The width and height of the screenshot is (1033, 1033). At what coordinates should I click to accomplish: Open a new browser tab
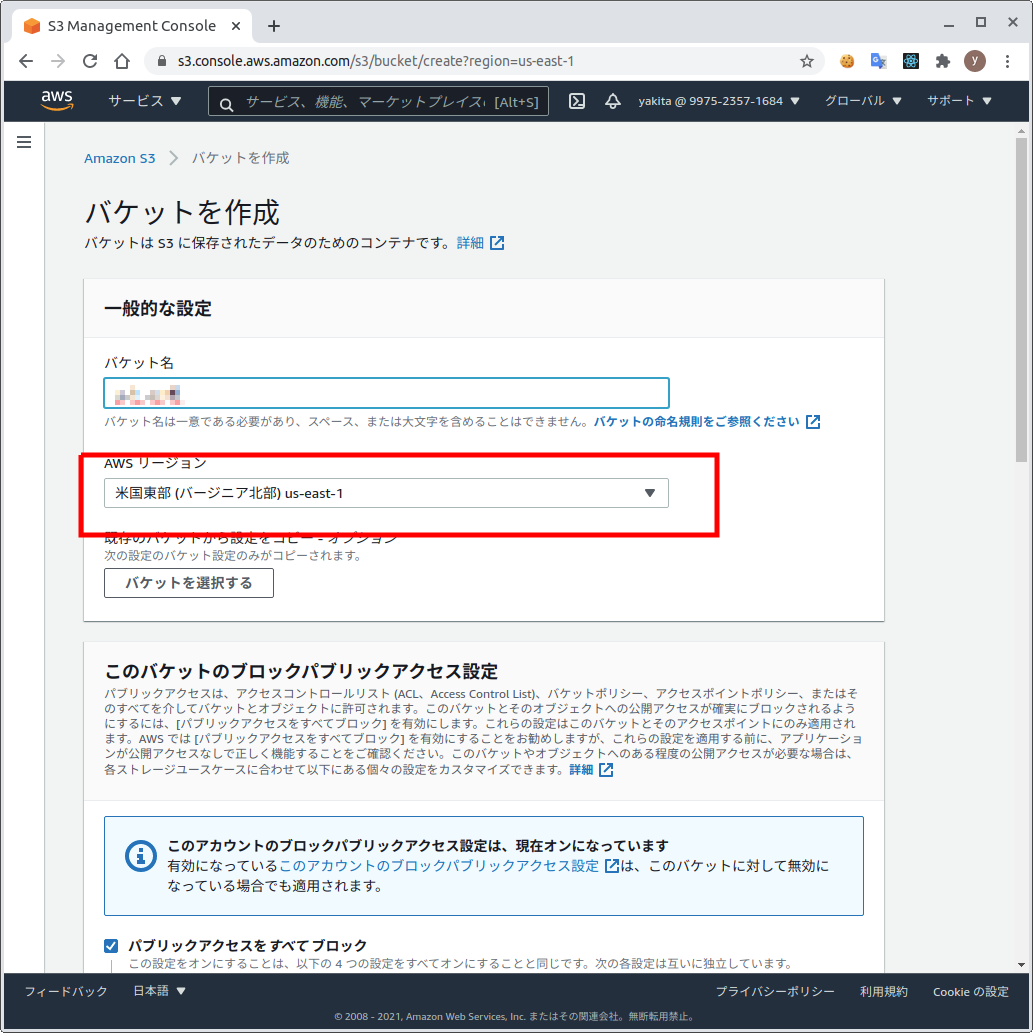(274, 26)
